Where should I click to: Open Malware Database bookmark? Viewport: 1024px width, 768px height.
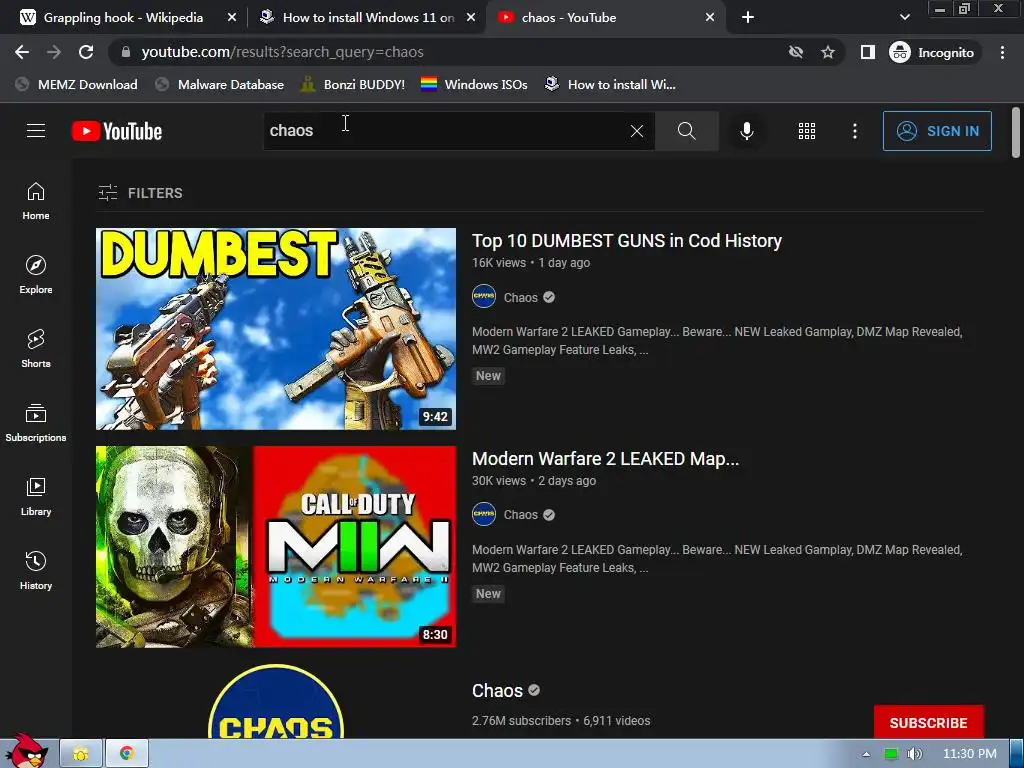click(x=220, y=84)
